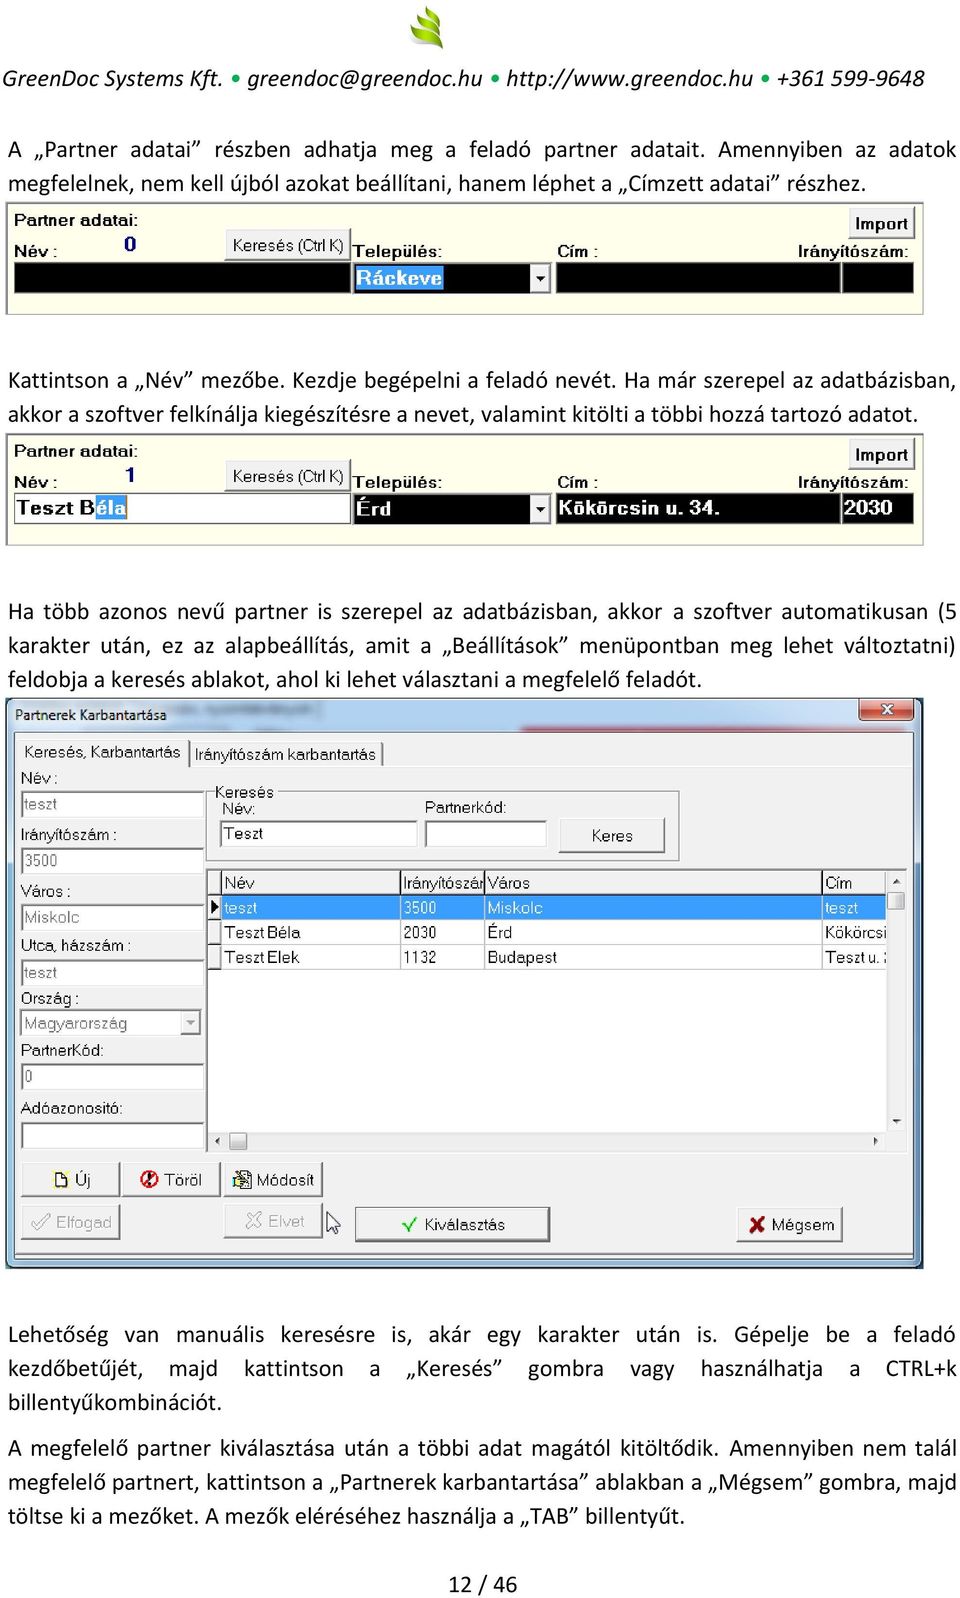Confirm with the Kiválasztás button
This screenshot has width=960, height=1598.
pos(452,1224)
